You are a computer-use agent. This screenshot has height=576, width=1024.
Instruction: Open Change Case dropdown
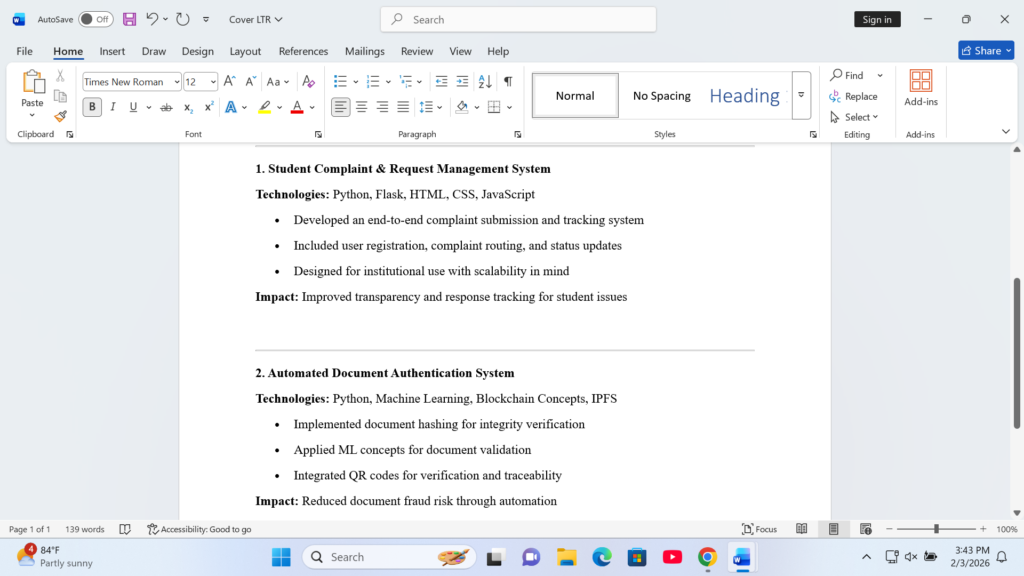click(278, 82)
